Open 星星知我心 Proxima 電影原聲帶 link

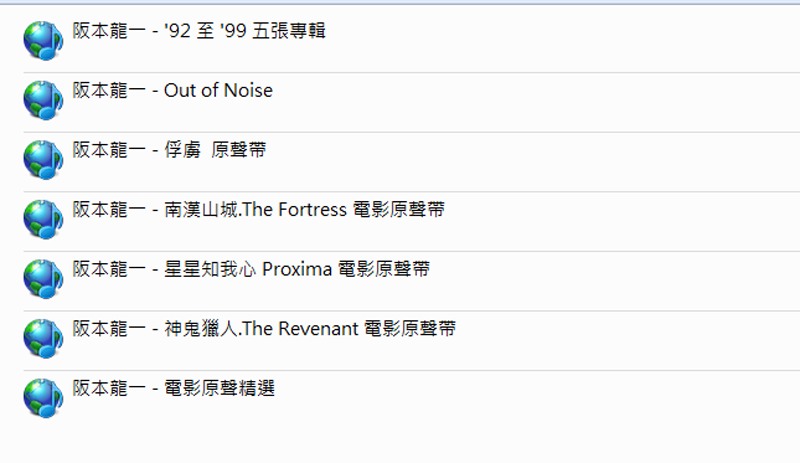click(251, 269)
